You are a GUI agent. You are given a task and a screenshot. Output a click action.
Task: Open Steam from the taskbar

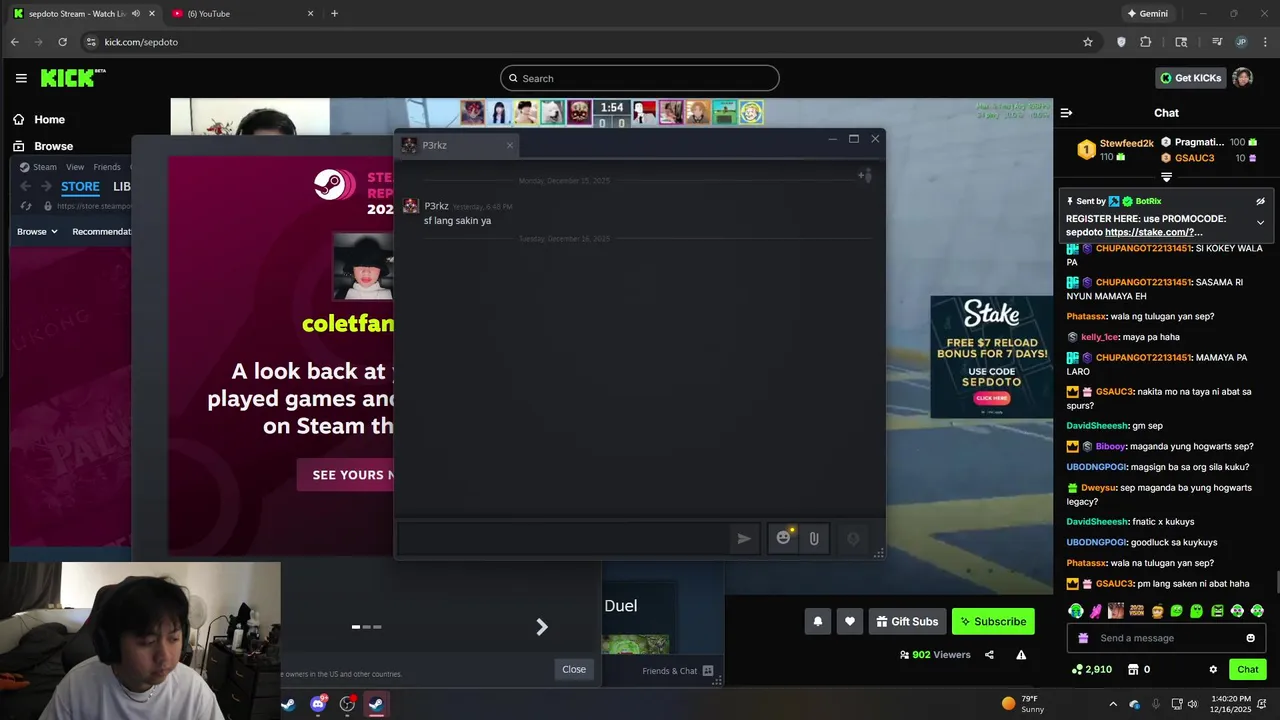click(x=376, y=704)
